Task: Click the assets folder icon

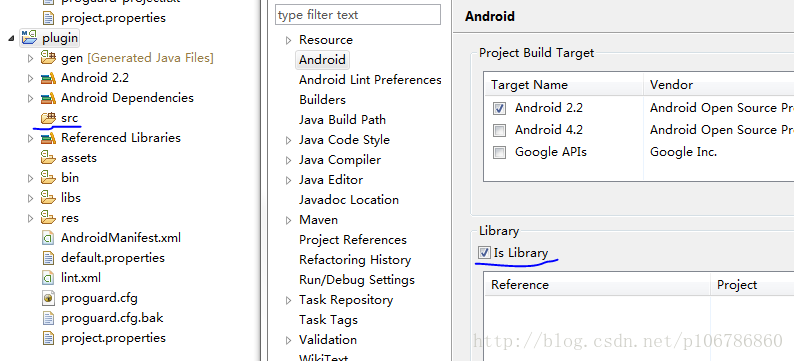Action: tap(48, 158)
